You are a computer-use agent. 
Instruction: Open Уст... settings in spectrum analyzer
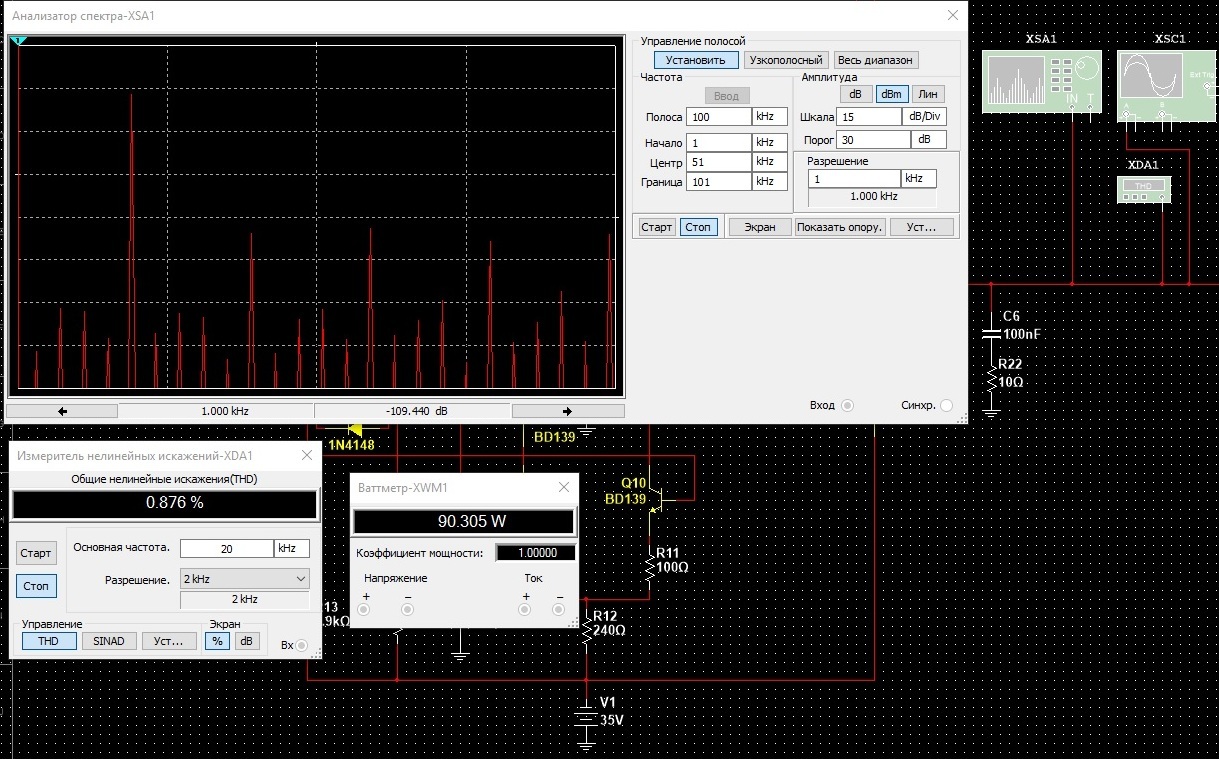click(922, 227)
